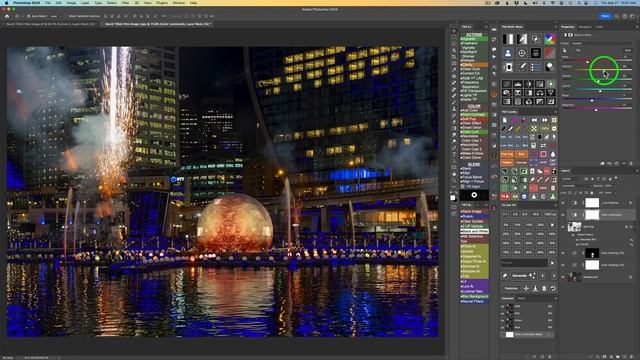Switch to the Paths tab
Image resolution: width=640 pixels, height=360 pixels.
521,298
